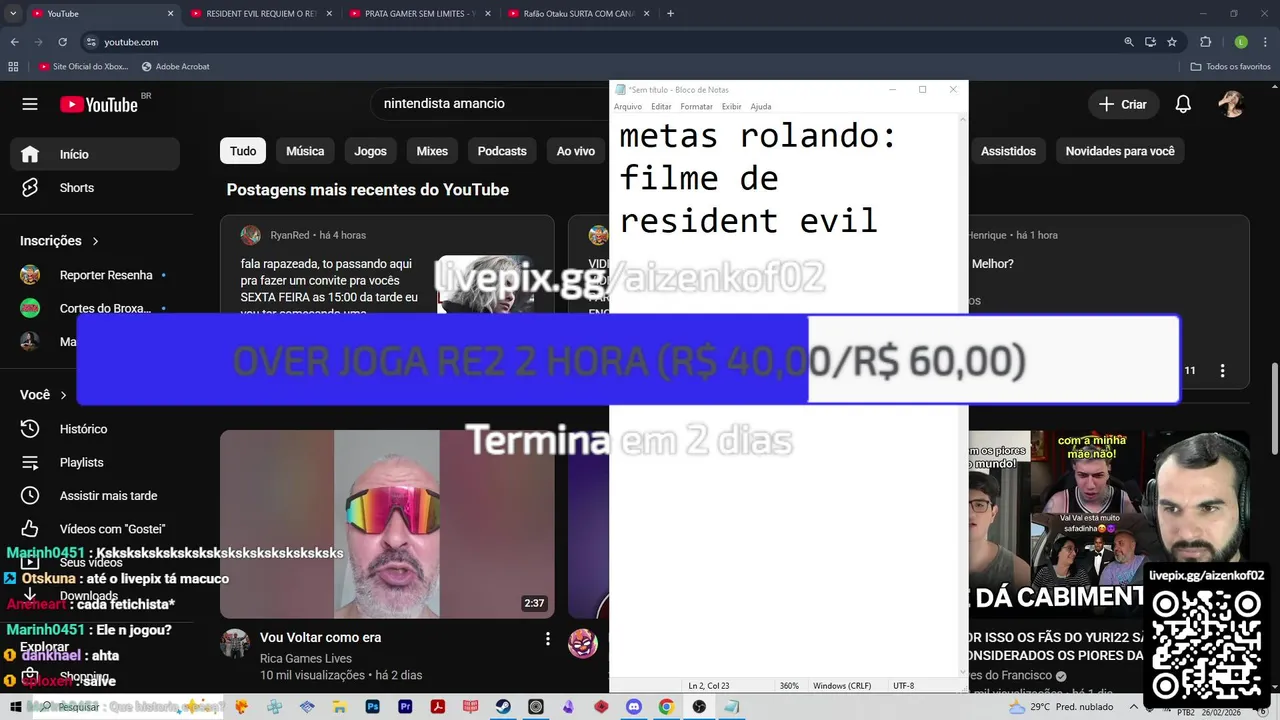Open the Chrome tab search dropdown

click(x=12, y=14)
